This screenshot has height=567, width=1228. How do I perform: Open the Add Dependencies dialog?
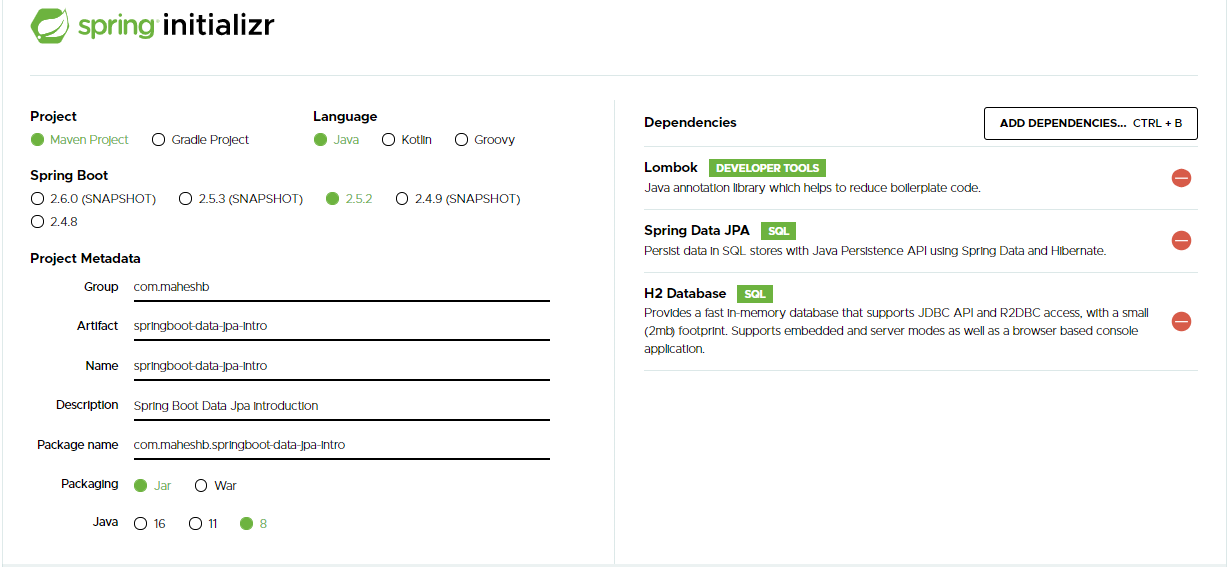click(x=1091, y=123)
